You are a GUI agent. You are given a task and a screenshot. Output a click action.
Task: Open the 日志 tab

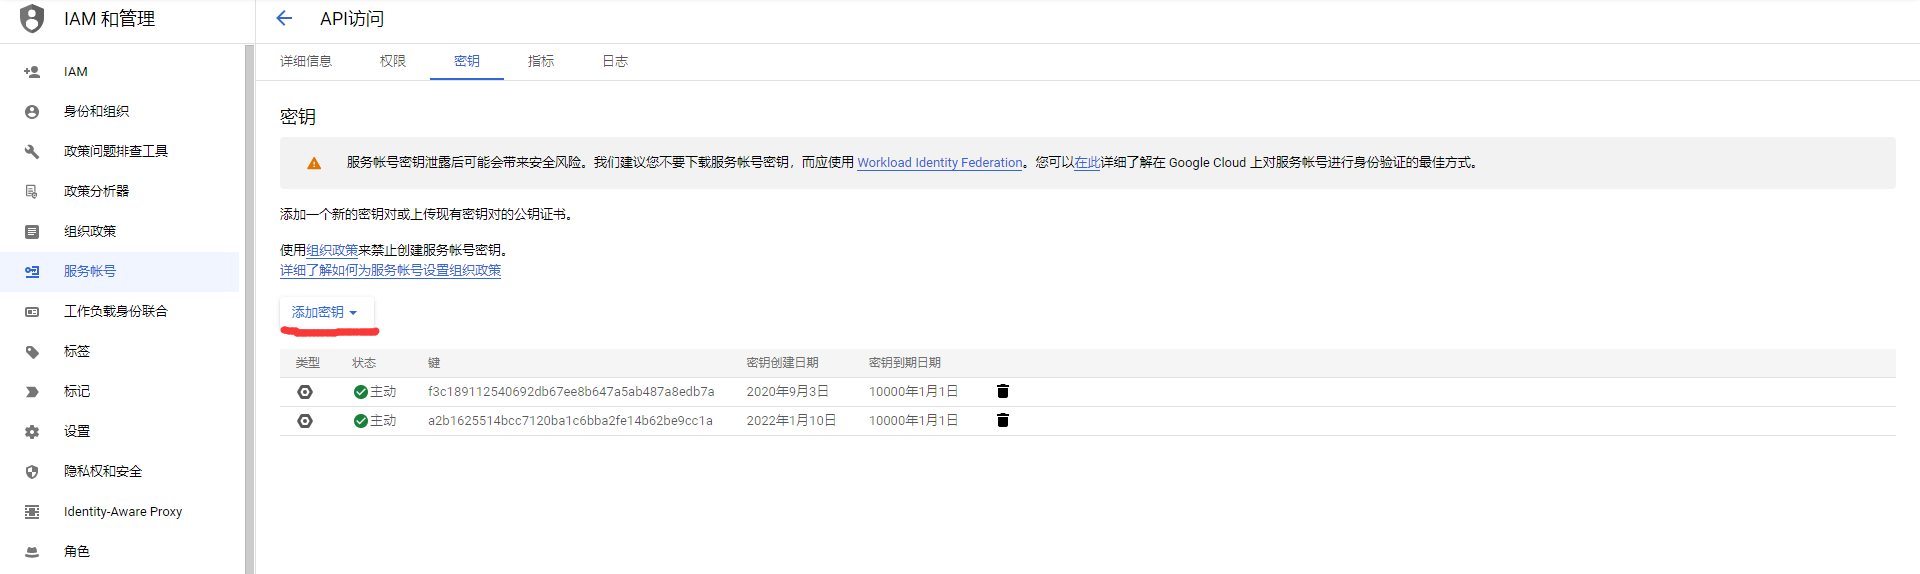pos(614,61)
